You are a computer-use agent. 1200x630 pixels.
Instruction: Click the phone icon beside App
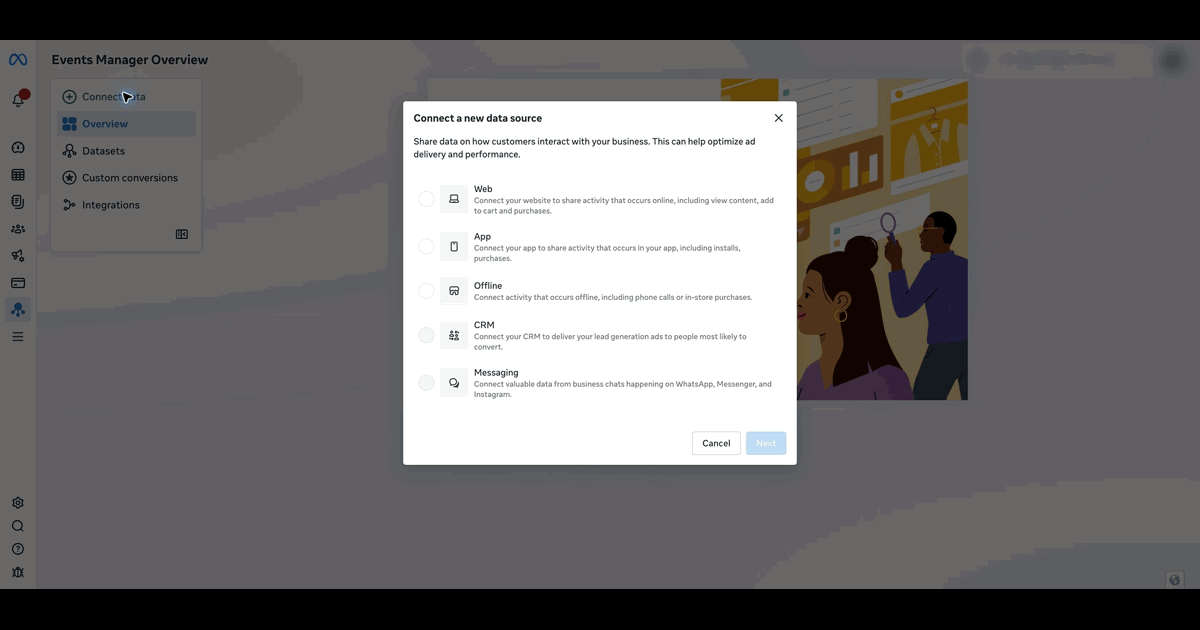[x=454, y=247]
